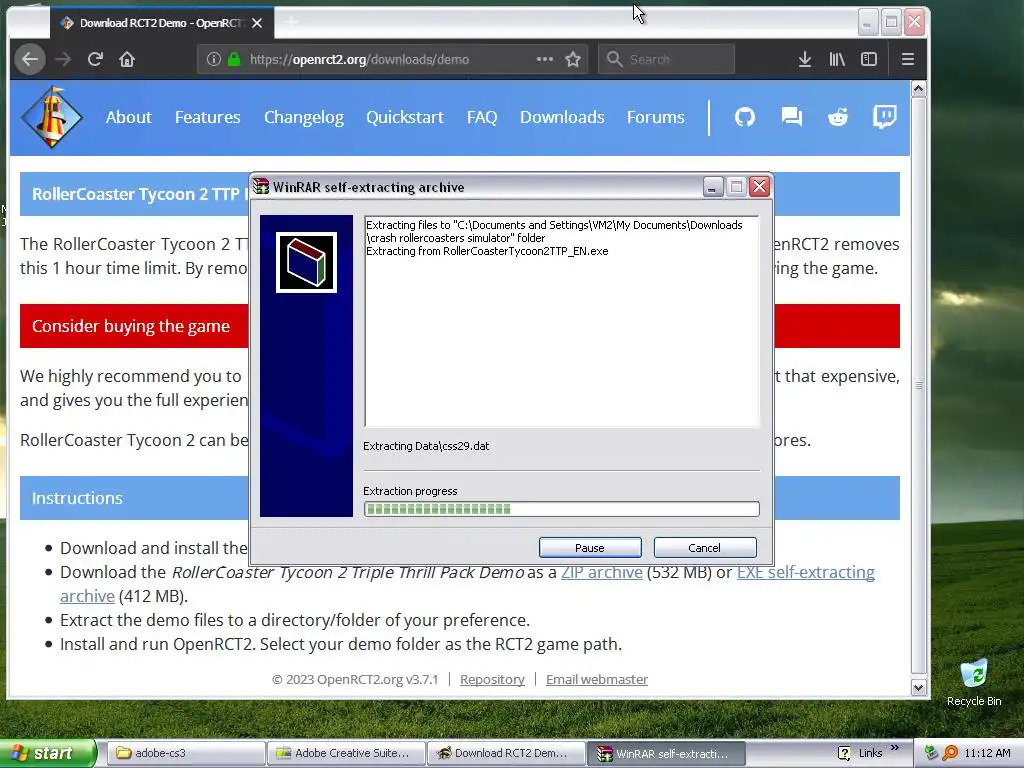Image resolution: width=1024 pixels, height=768 pixels.
Task: Open the Quickstart page in site navigation
Action: pos(405,117)
